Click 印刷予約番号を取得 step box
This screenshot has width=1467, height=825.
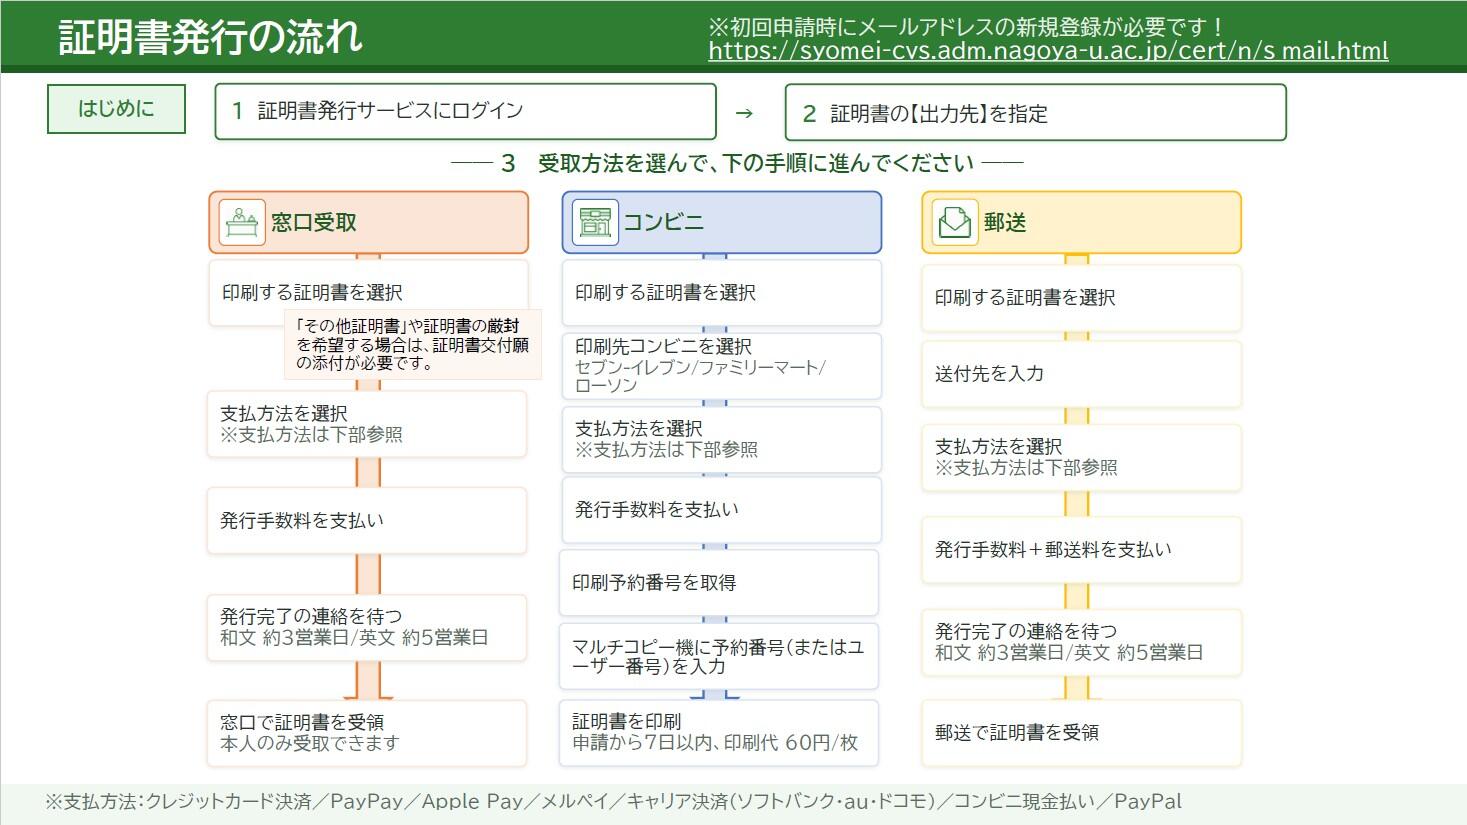[718, 582]
